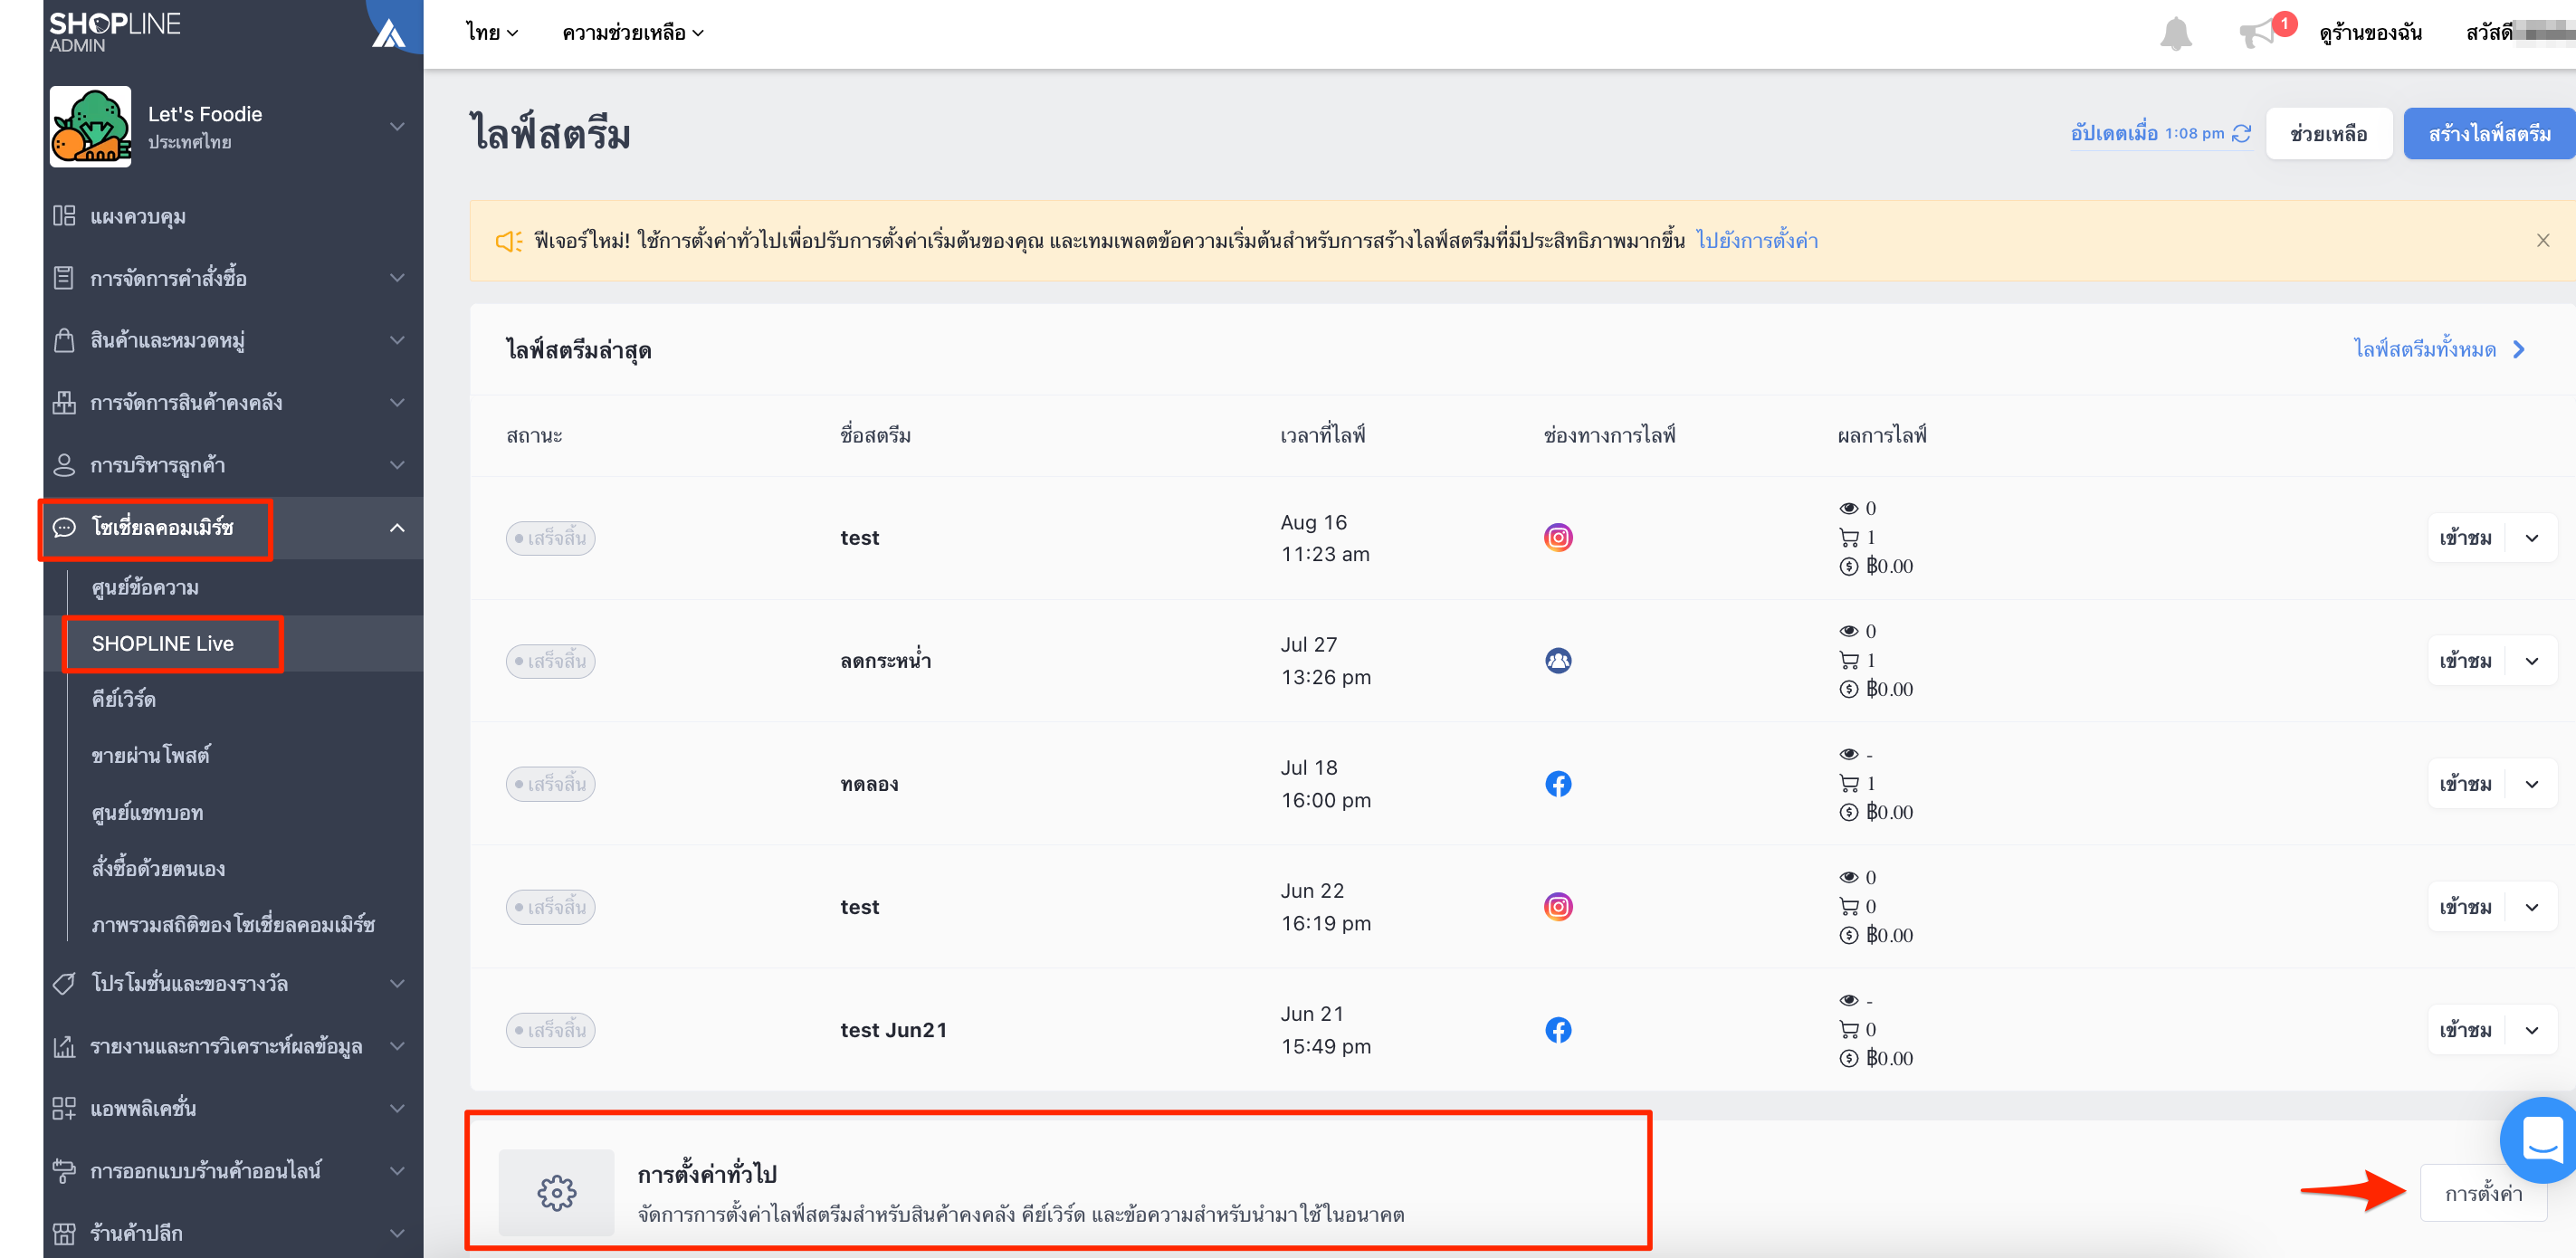2576x1258 pixels.
Task: Open the announcements megaphone icon
Action: click(x=2257, y=35)
